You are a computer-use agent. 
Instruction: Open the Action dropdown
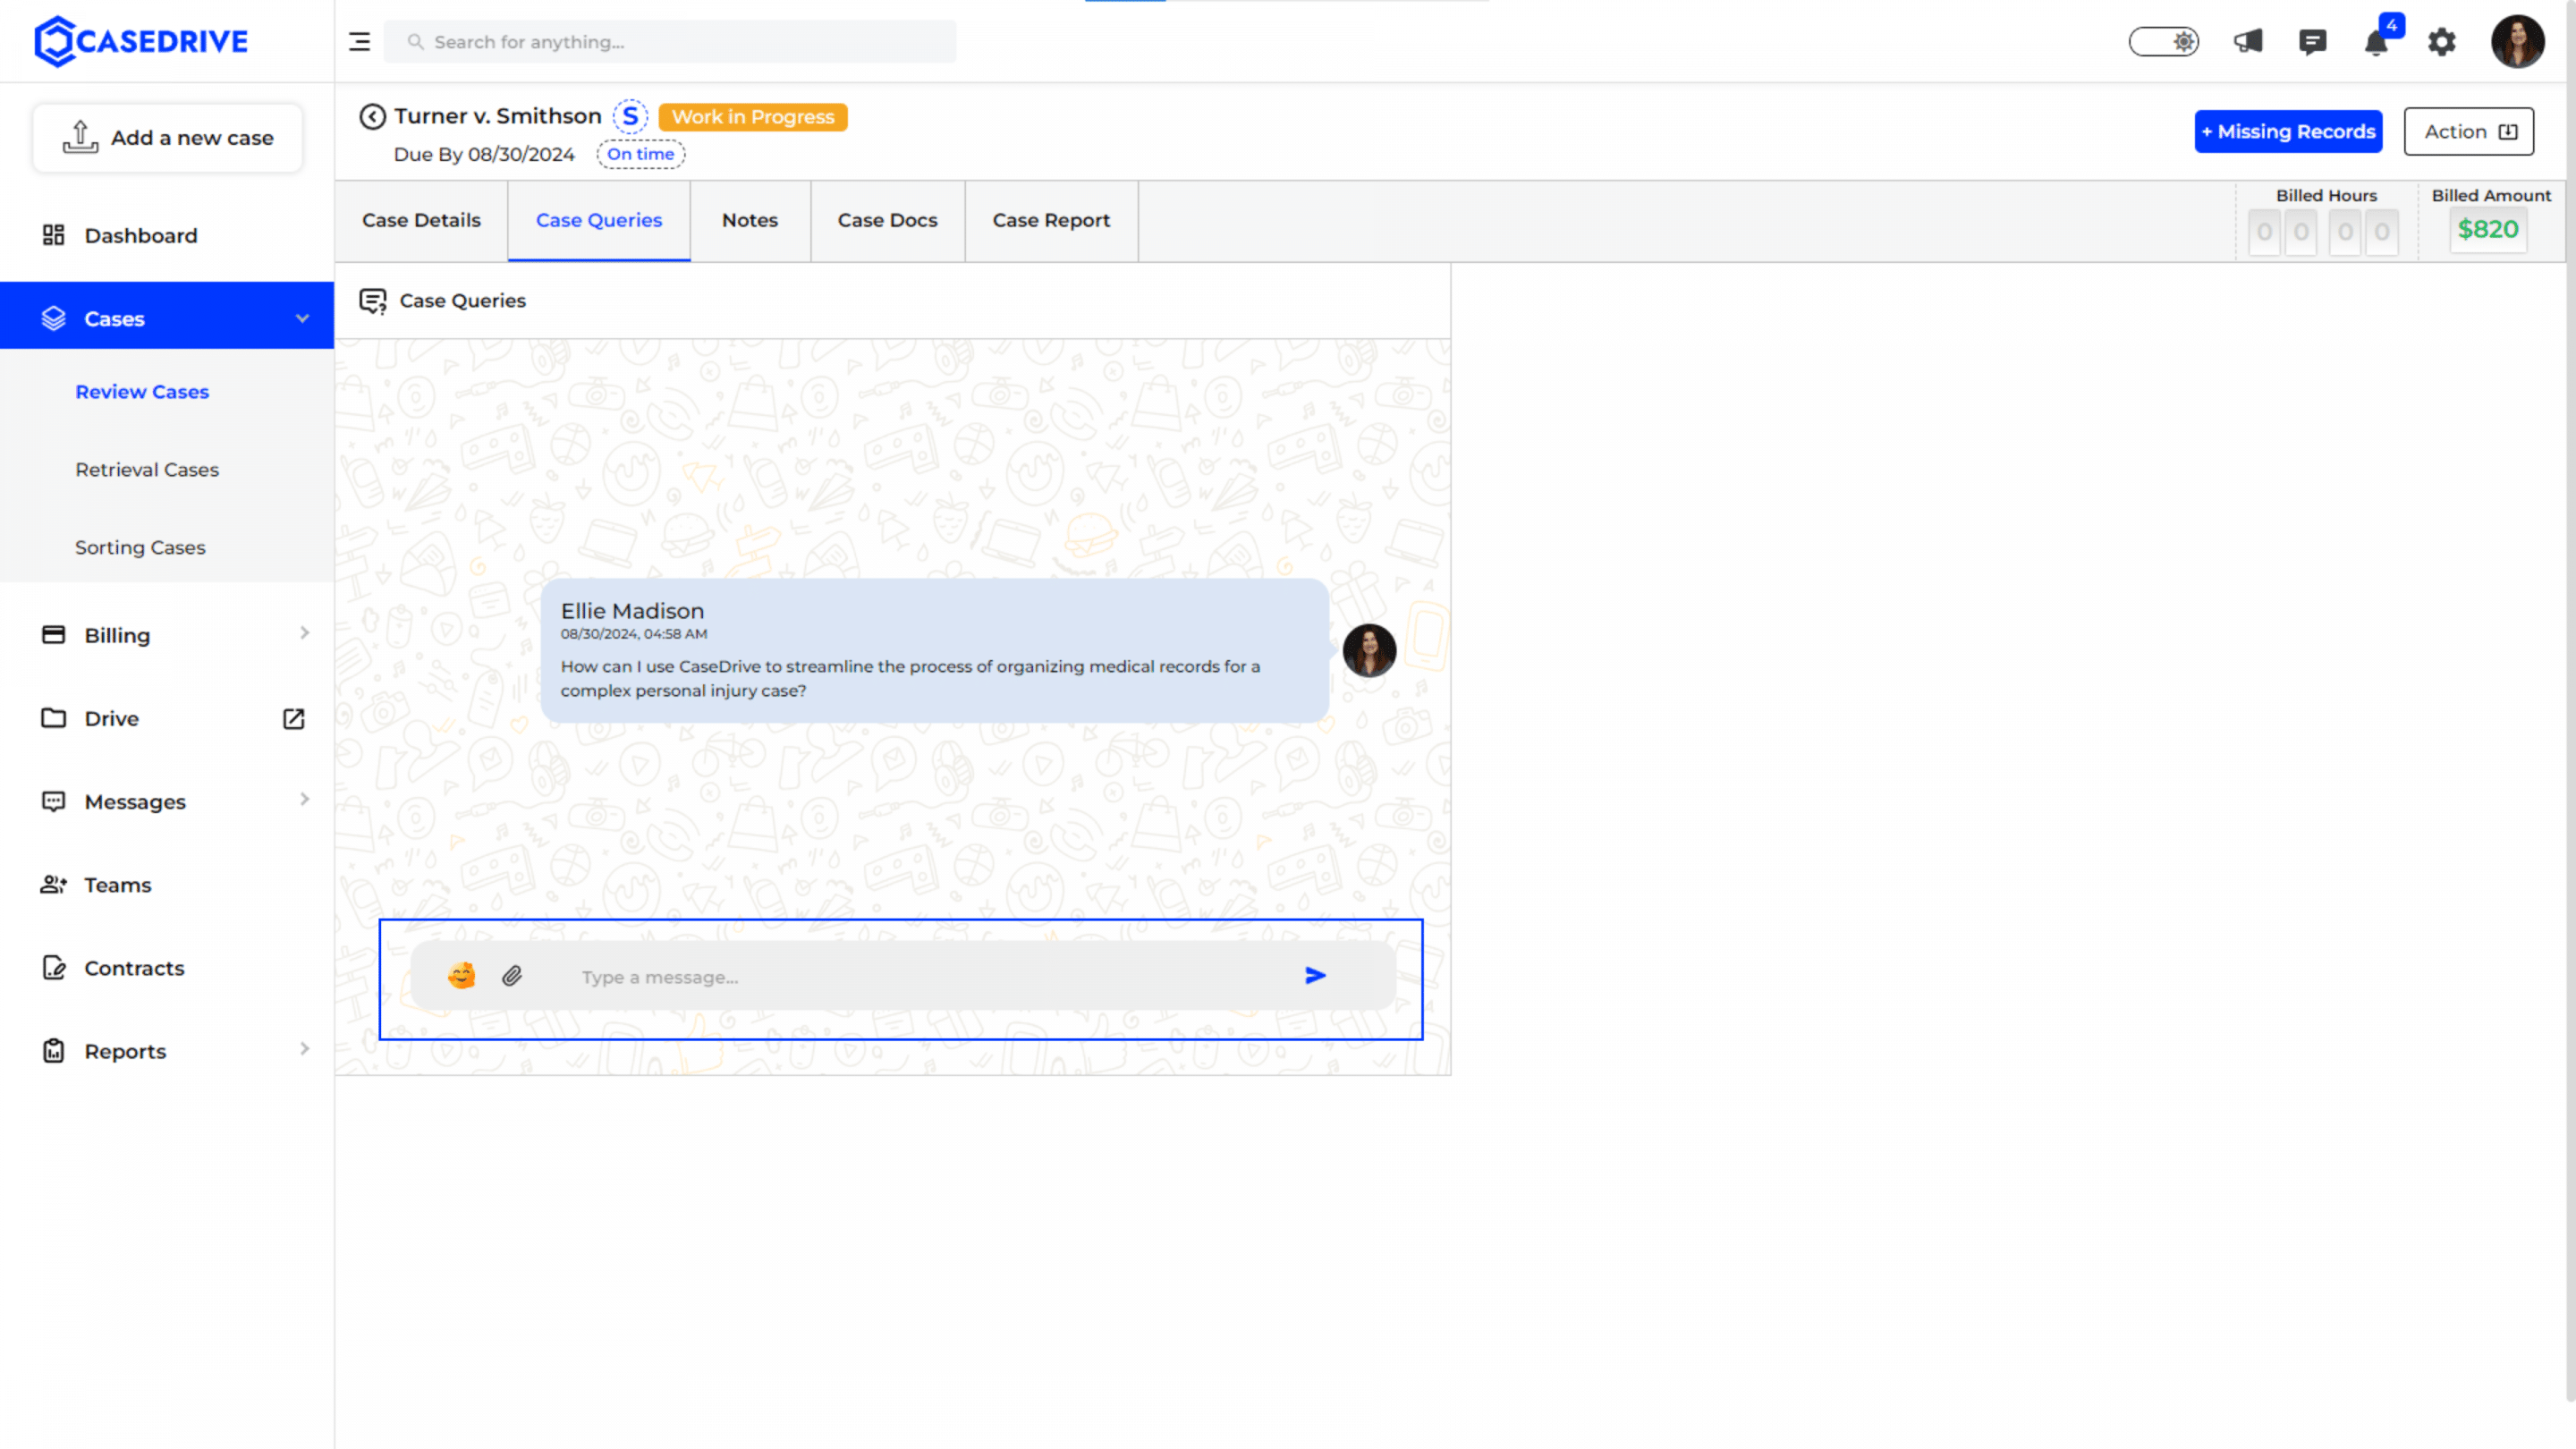point(2469,131)
